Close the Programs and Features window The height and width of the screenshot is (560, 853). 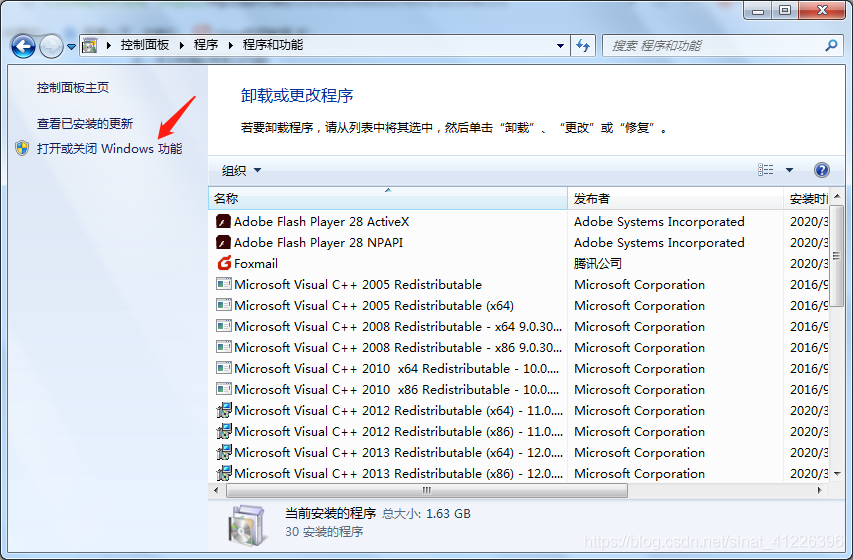(823, 10)
